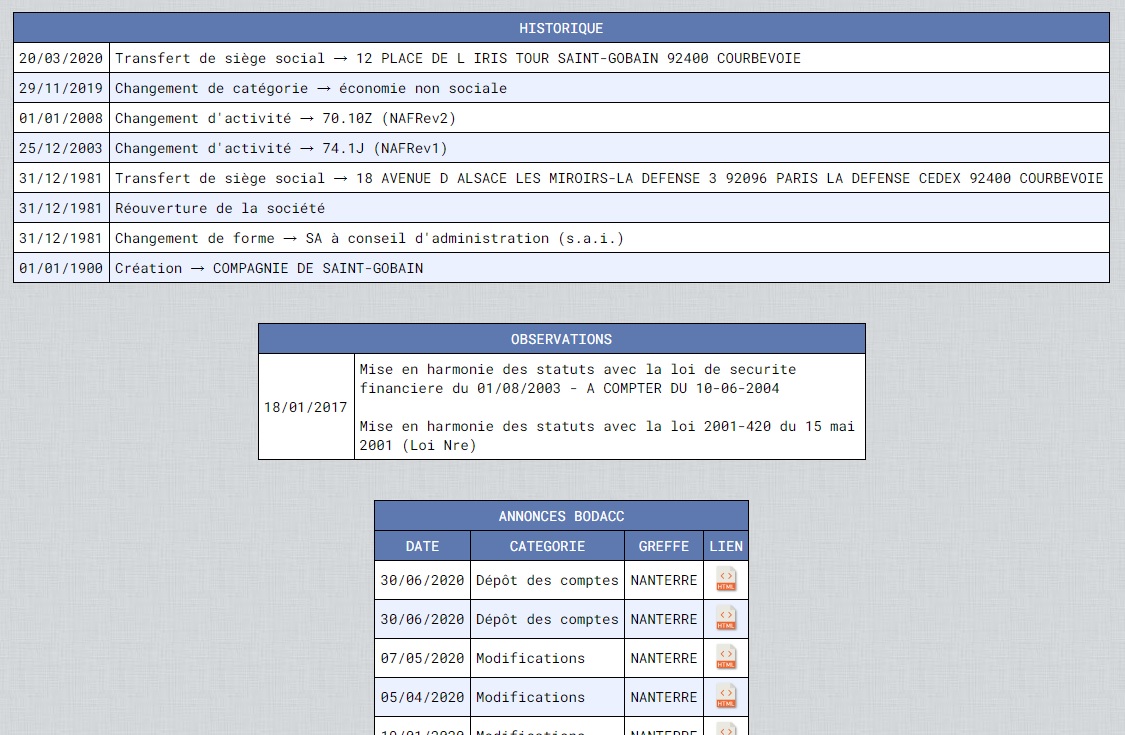Click Changement de catégorie économie non sociale

311,88
